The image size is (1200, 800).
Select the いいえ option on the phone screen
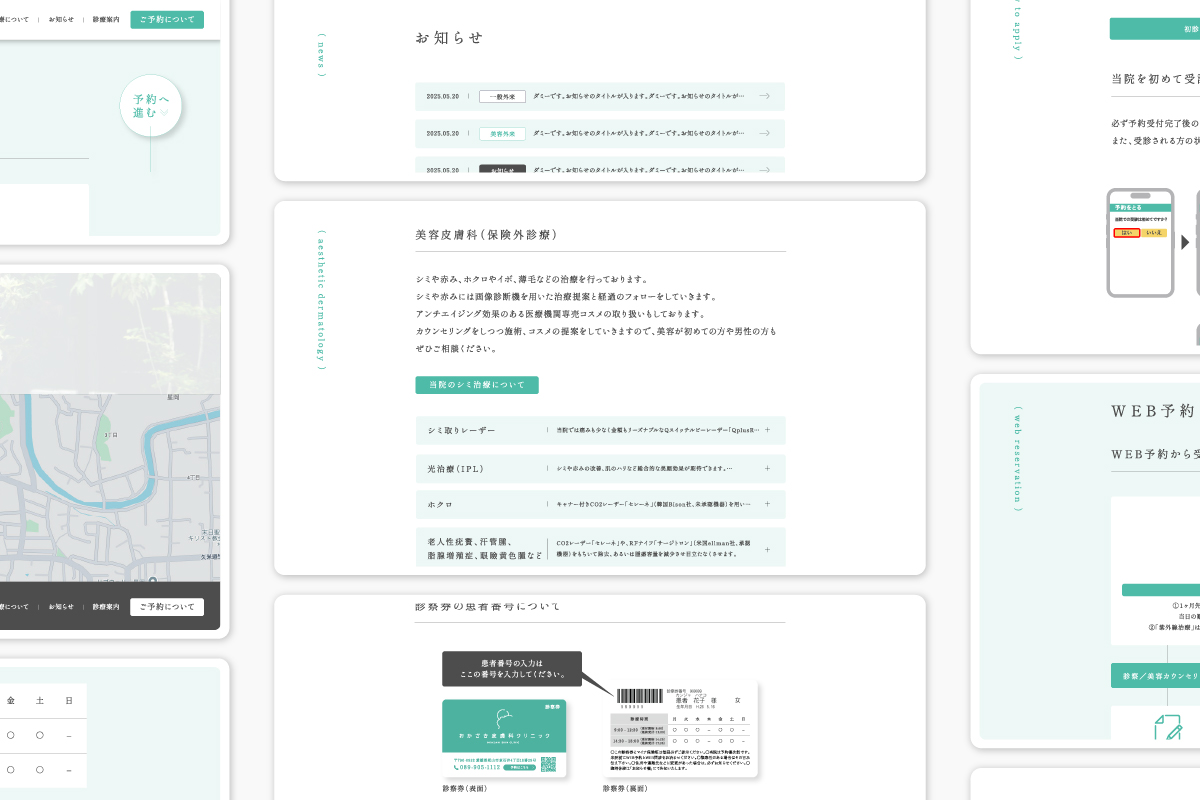[1154, 233]
